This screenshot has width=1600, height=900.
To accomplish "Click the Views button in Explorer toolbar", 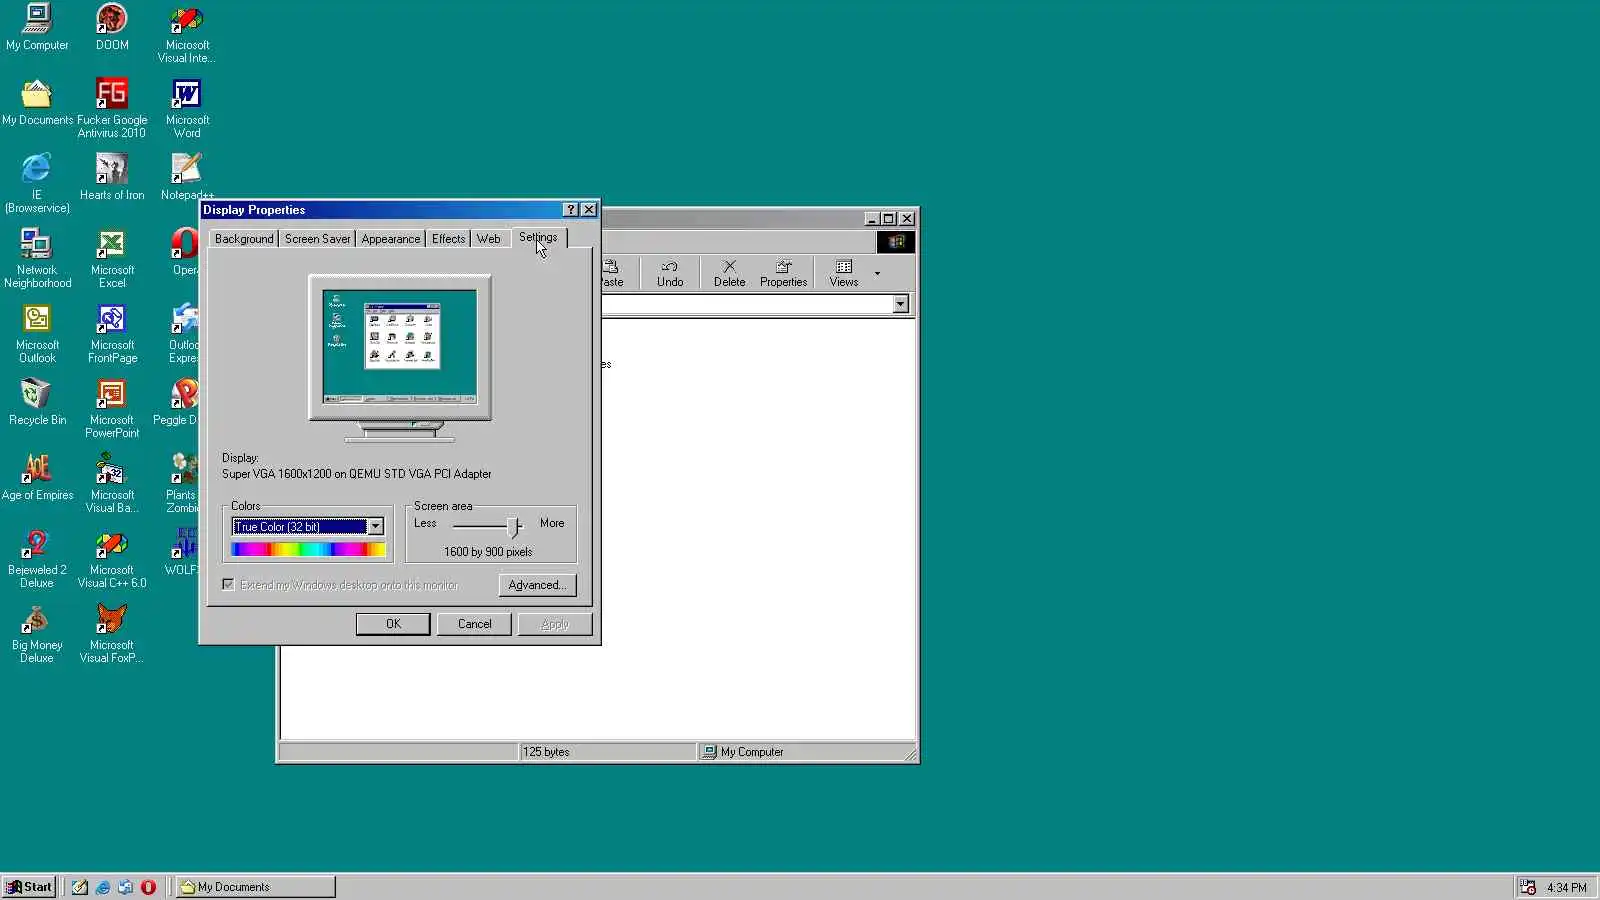I will point(843,273).
